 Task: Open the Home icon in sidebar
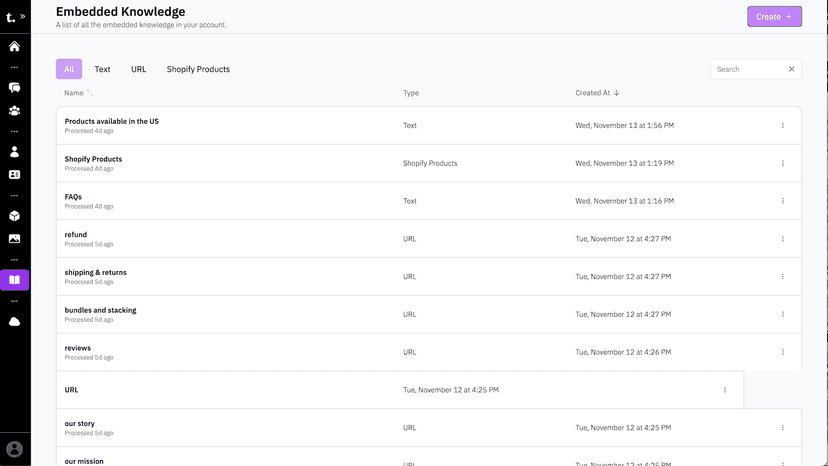(14, 46)
